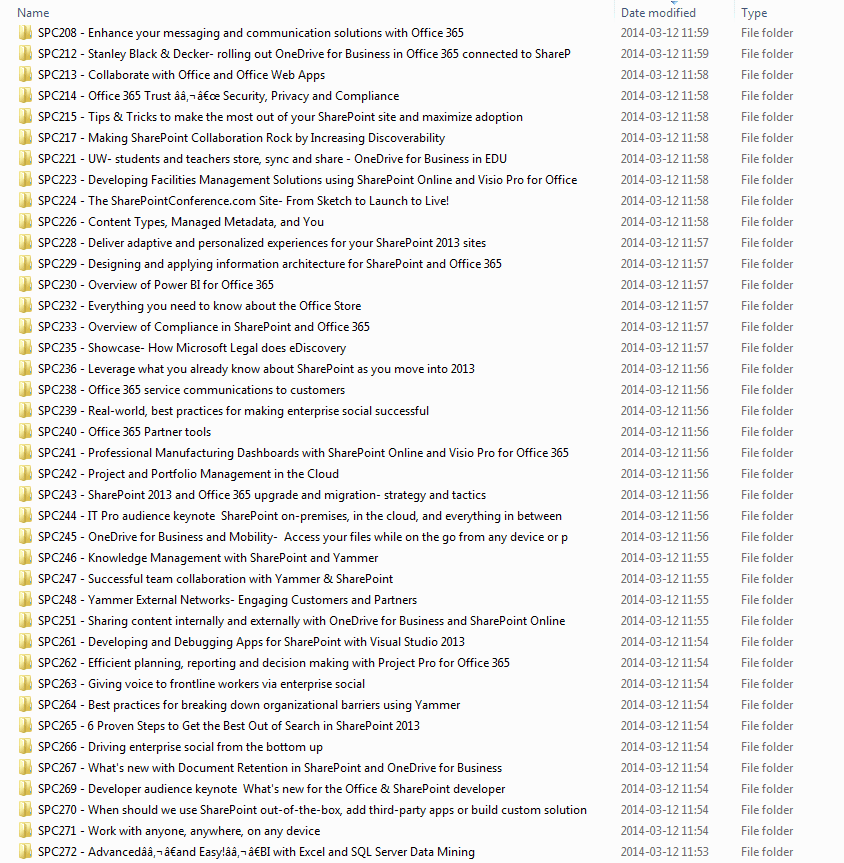Click the folder icon for SPC229
Image resolution: width=844 pixels, height=863 pixels.
click(25, 264)
